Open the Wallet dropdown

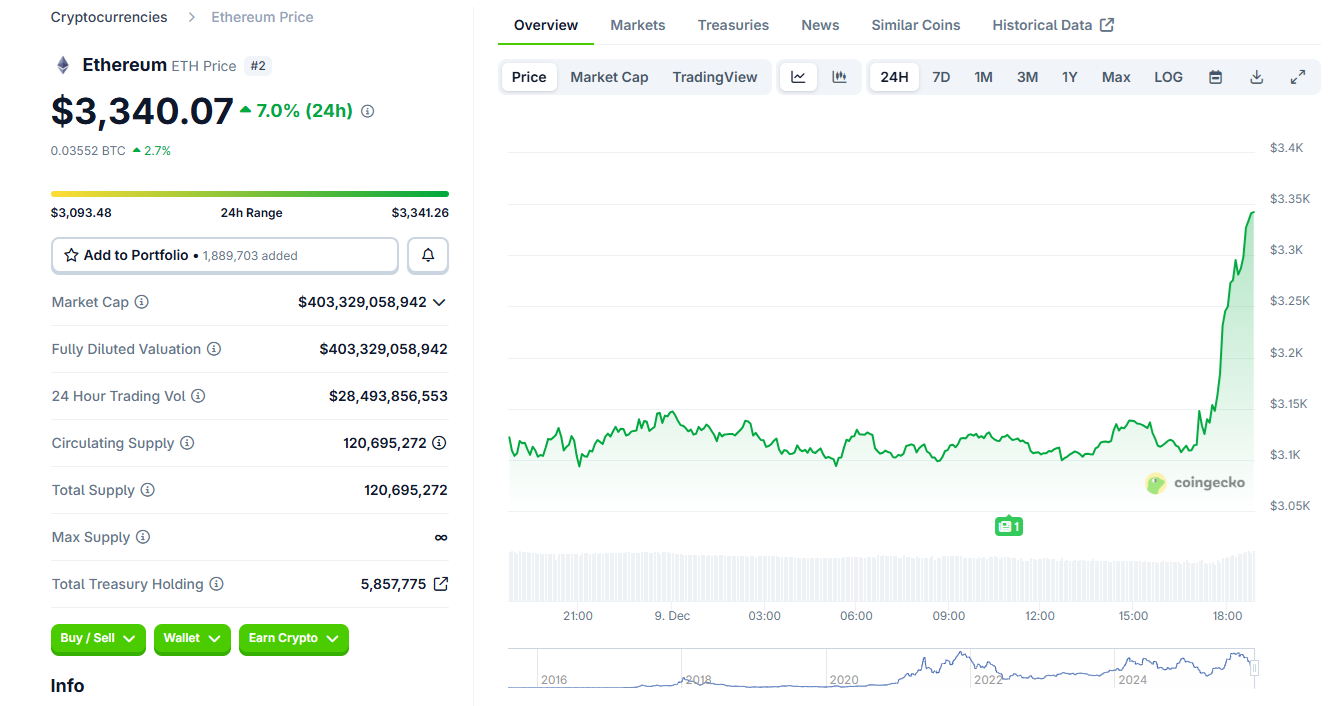pyautogui.click(x=191, y=640)
